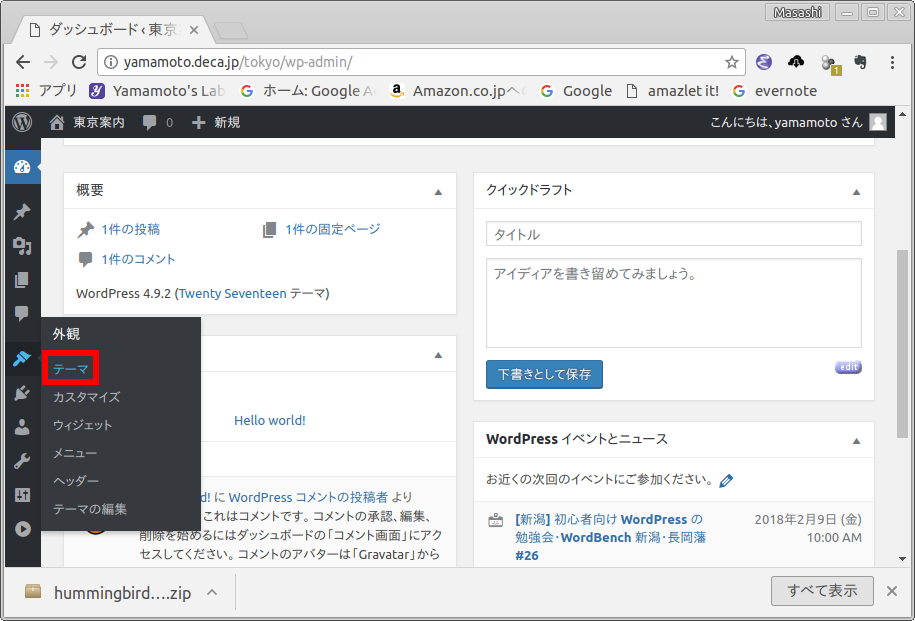Select ウィジェット in the 外観 submenu

[x=82, y=425]
